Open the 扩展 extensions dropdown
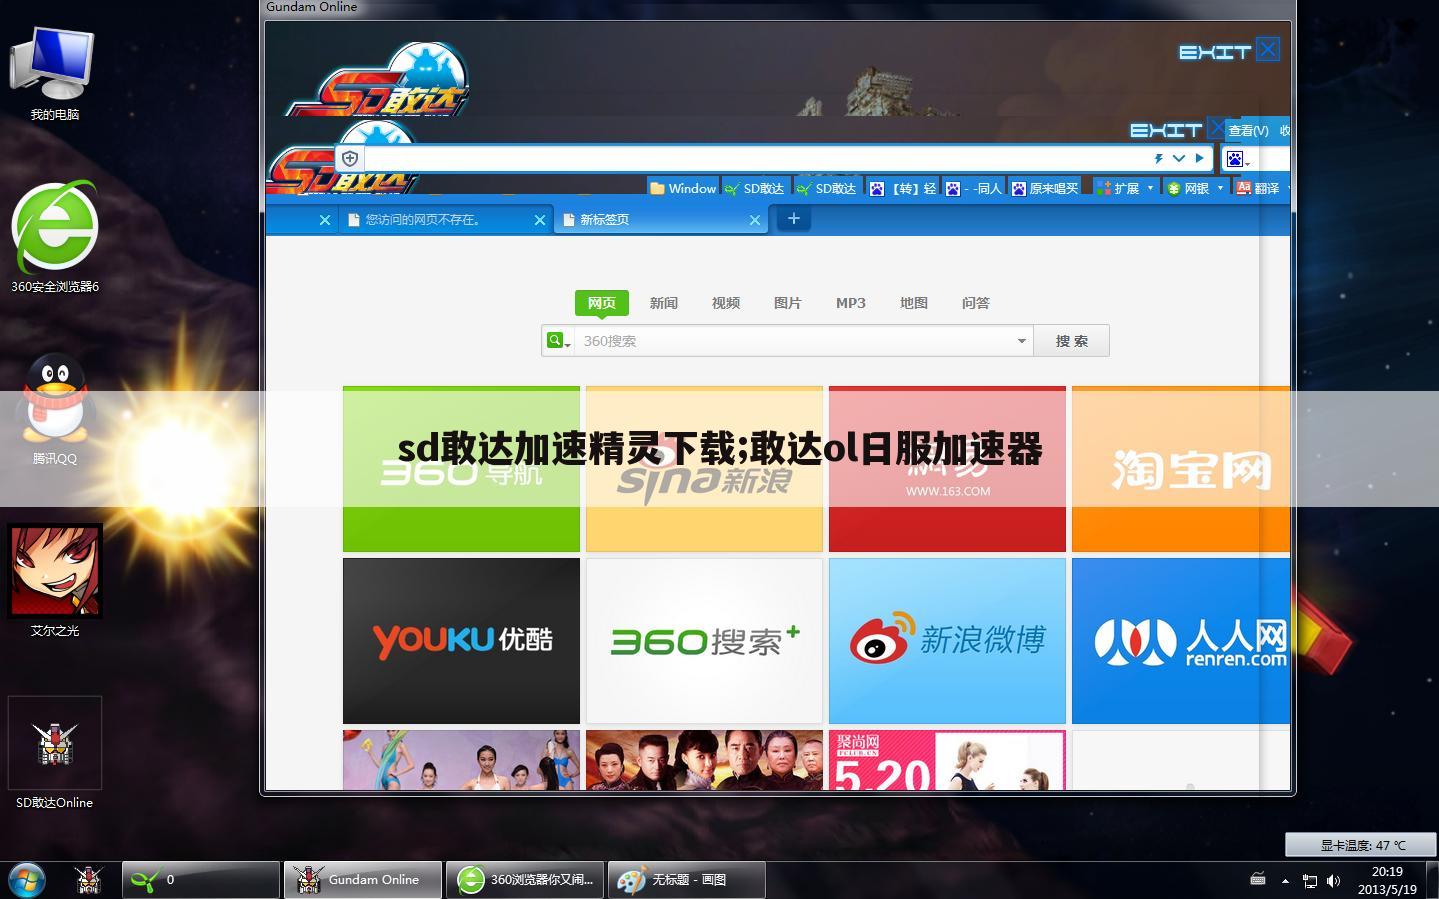Image resolution: width=1439 pixels, height=899 pixels. (x=1125, y=188)
